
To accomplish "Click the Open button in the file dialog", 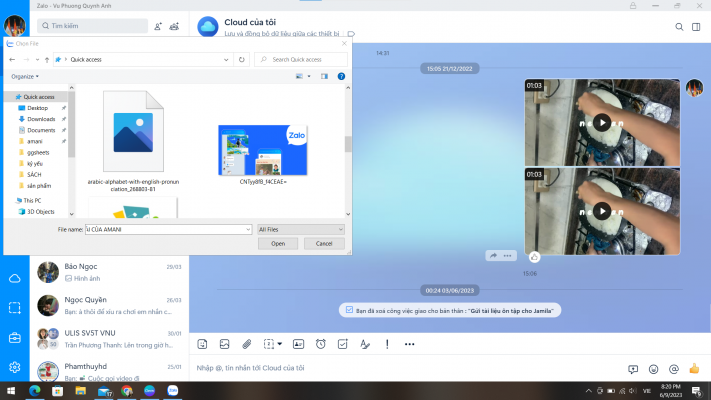I will click(x=278, y=244).
